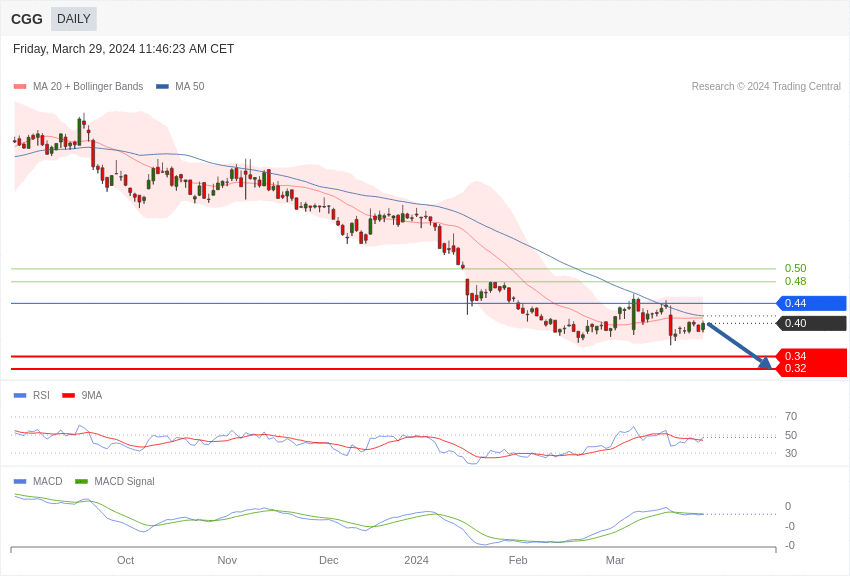
Task: Click the blue downward trend arrow
Action: click(x=739, y=346)
